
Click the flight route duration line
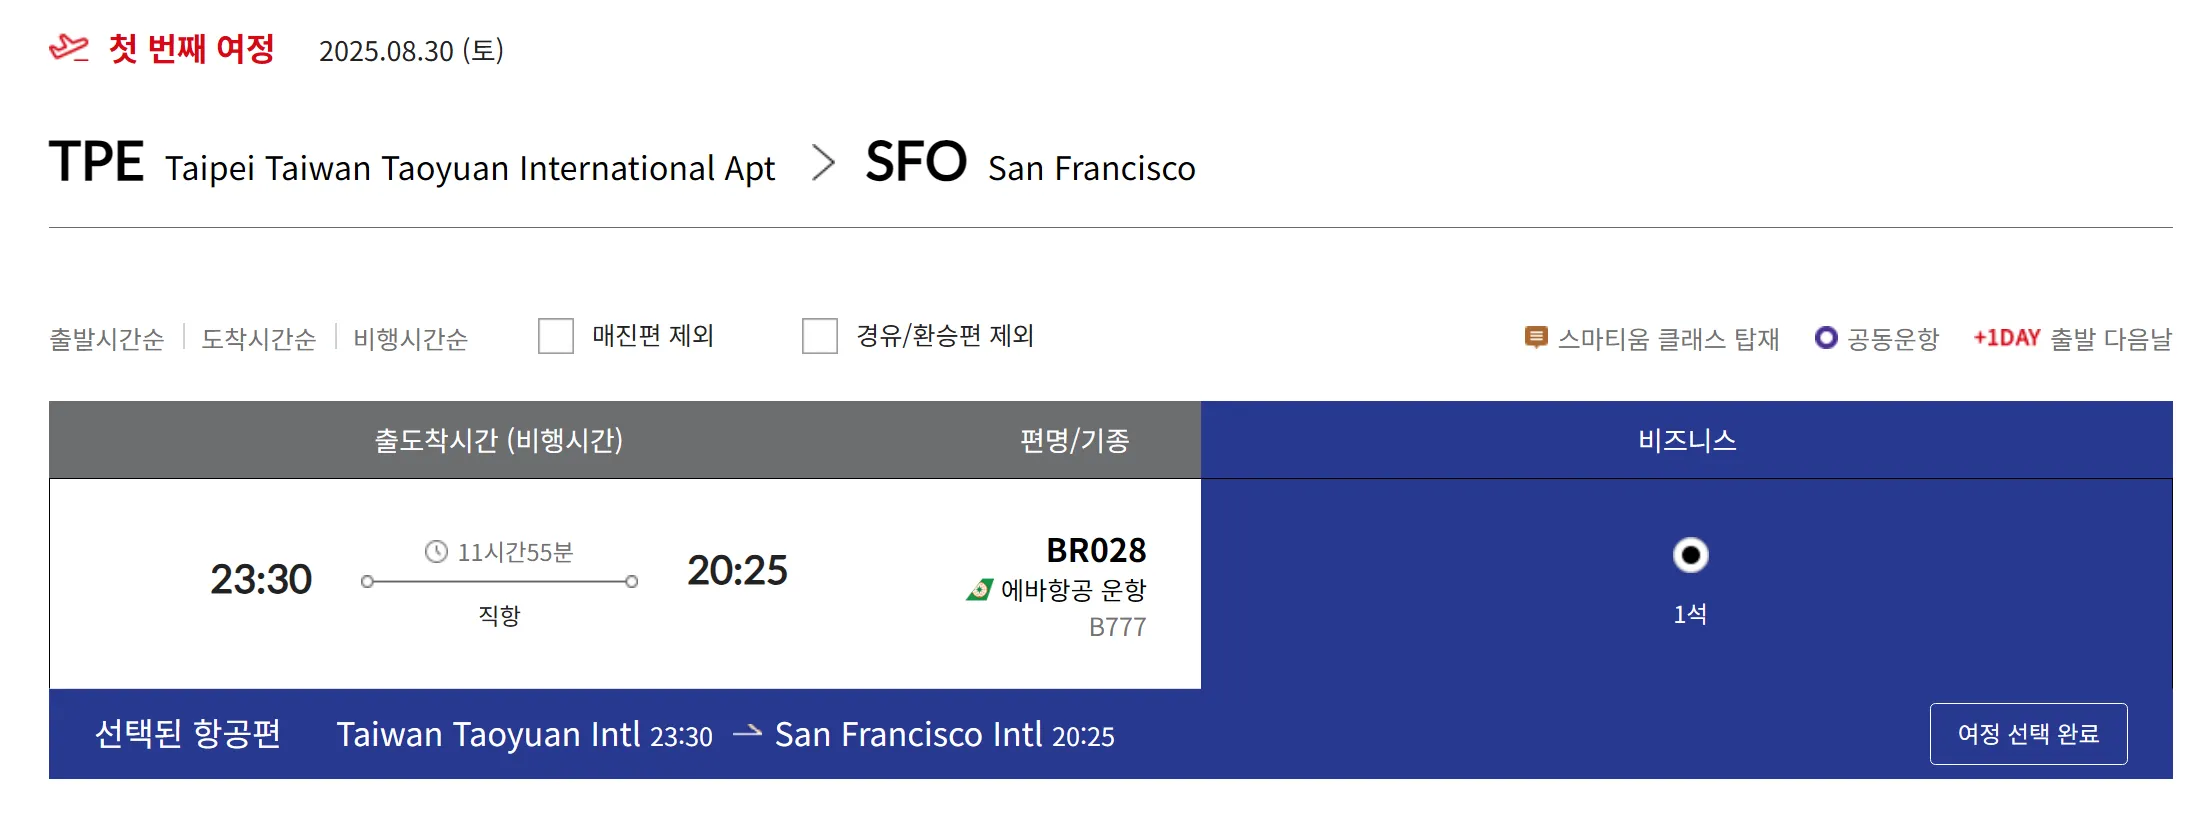pos(499,581)
